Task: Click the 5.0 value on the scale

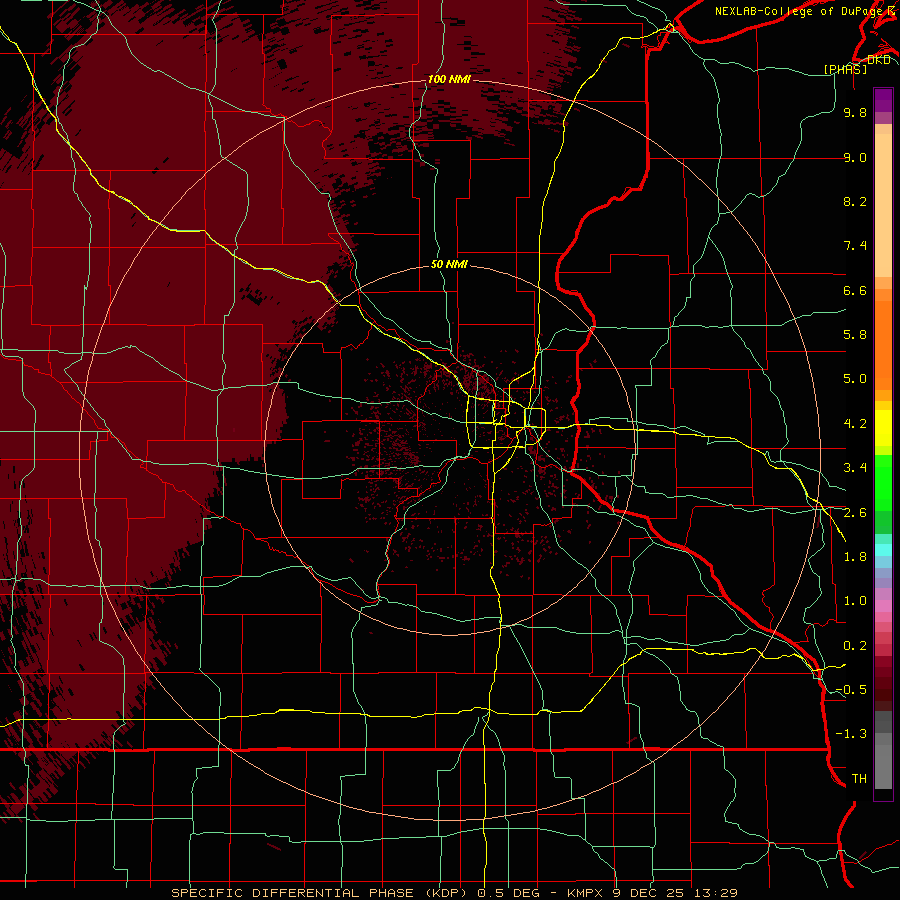Action: 855,379
